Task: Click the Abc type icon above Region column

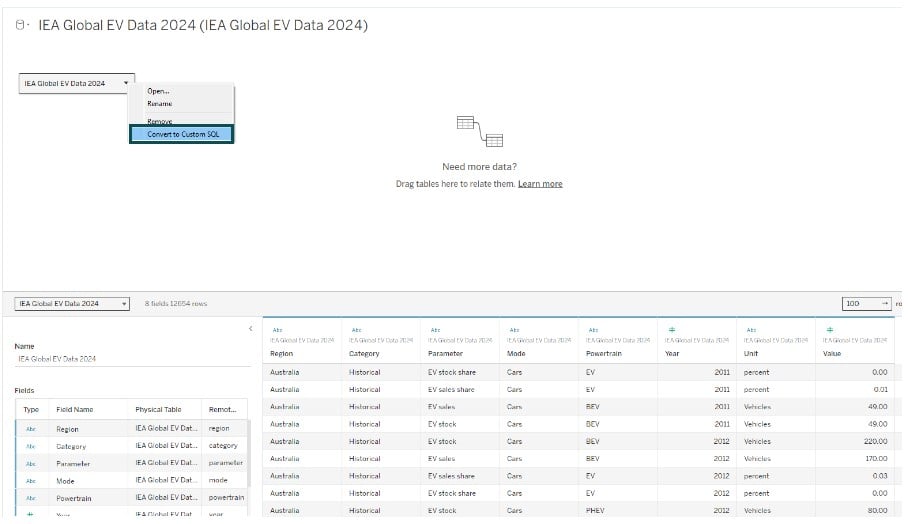Action: (x=277, y=330)
